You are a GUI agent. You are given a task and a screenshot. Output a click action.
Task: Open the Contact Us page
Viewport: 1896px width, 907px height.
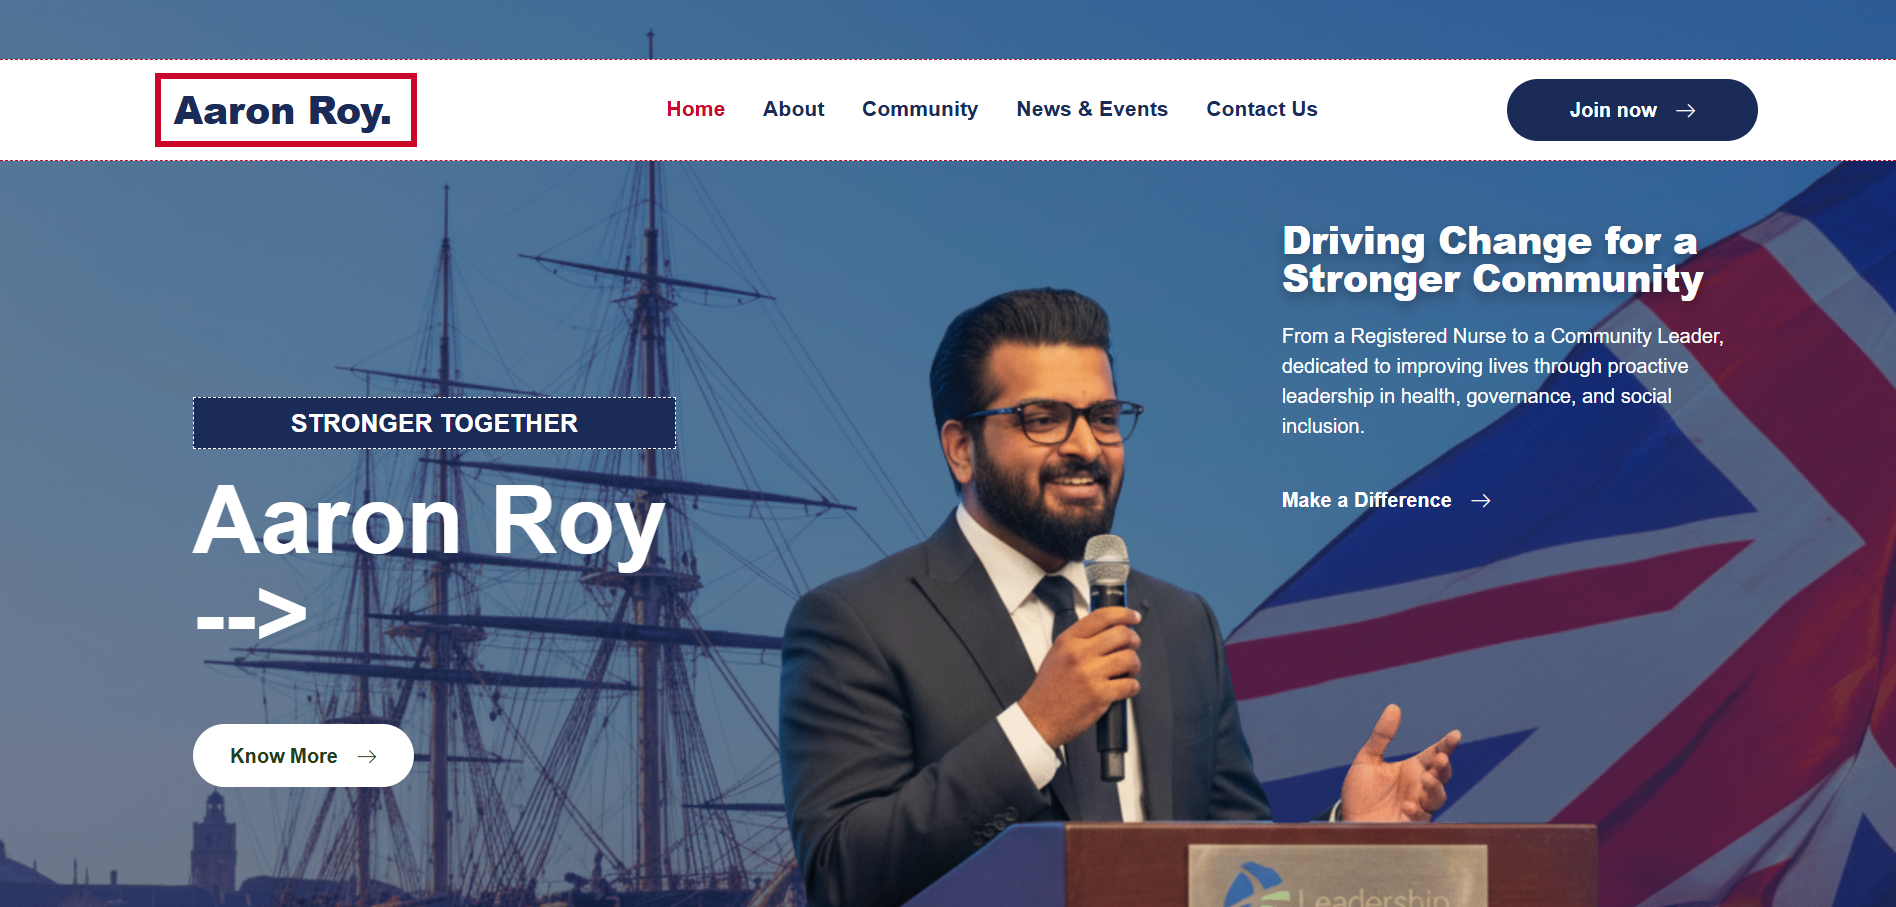click(x=1262, y=109)
